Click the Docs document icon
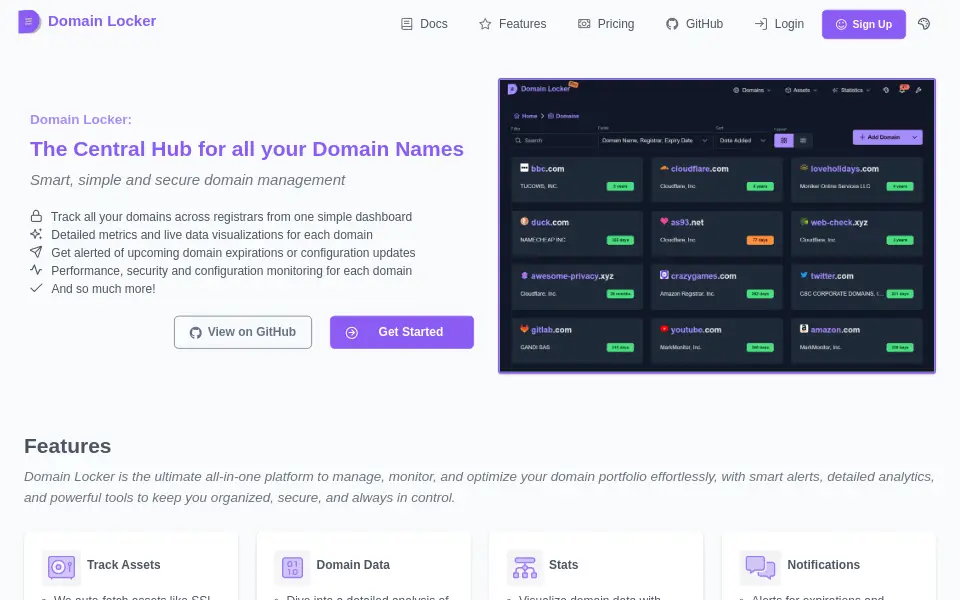The height and width of the screenshot is (600, 960). click(x=407, y=24)
